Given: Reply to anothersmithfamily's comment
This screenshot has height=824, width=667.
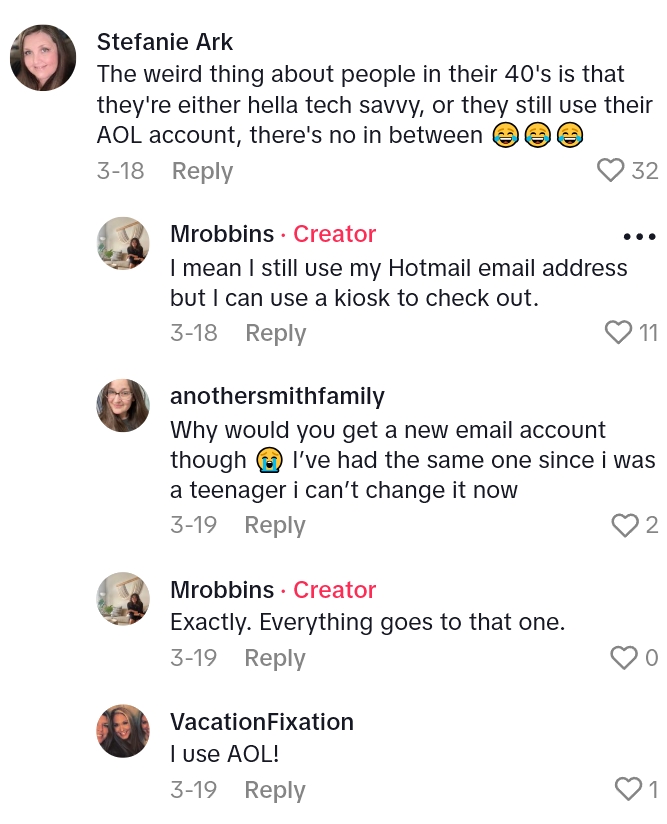Looking at the screenshot, I should pos(275,525).
